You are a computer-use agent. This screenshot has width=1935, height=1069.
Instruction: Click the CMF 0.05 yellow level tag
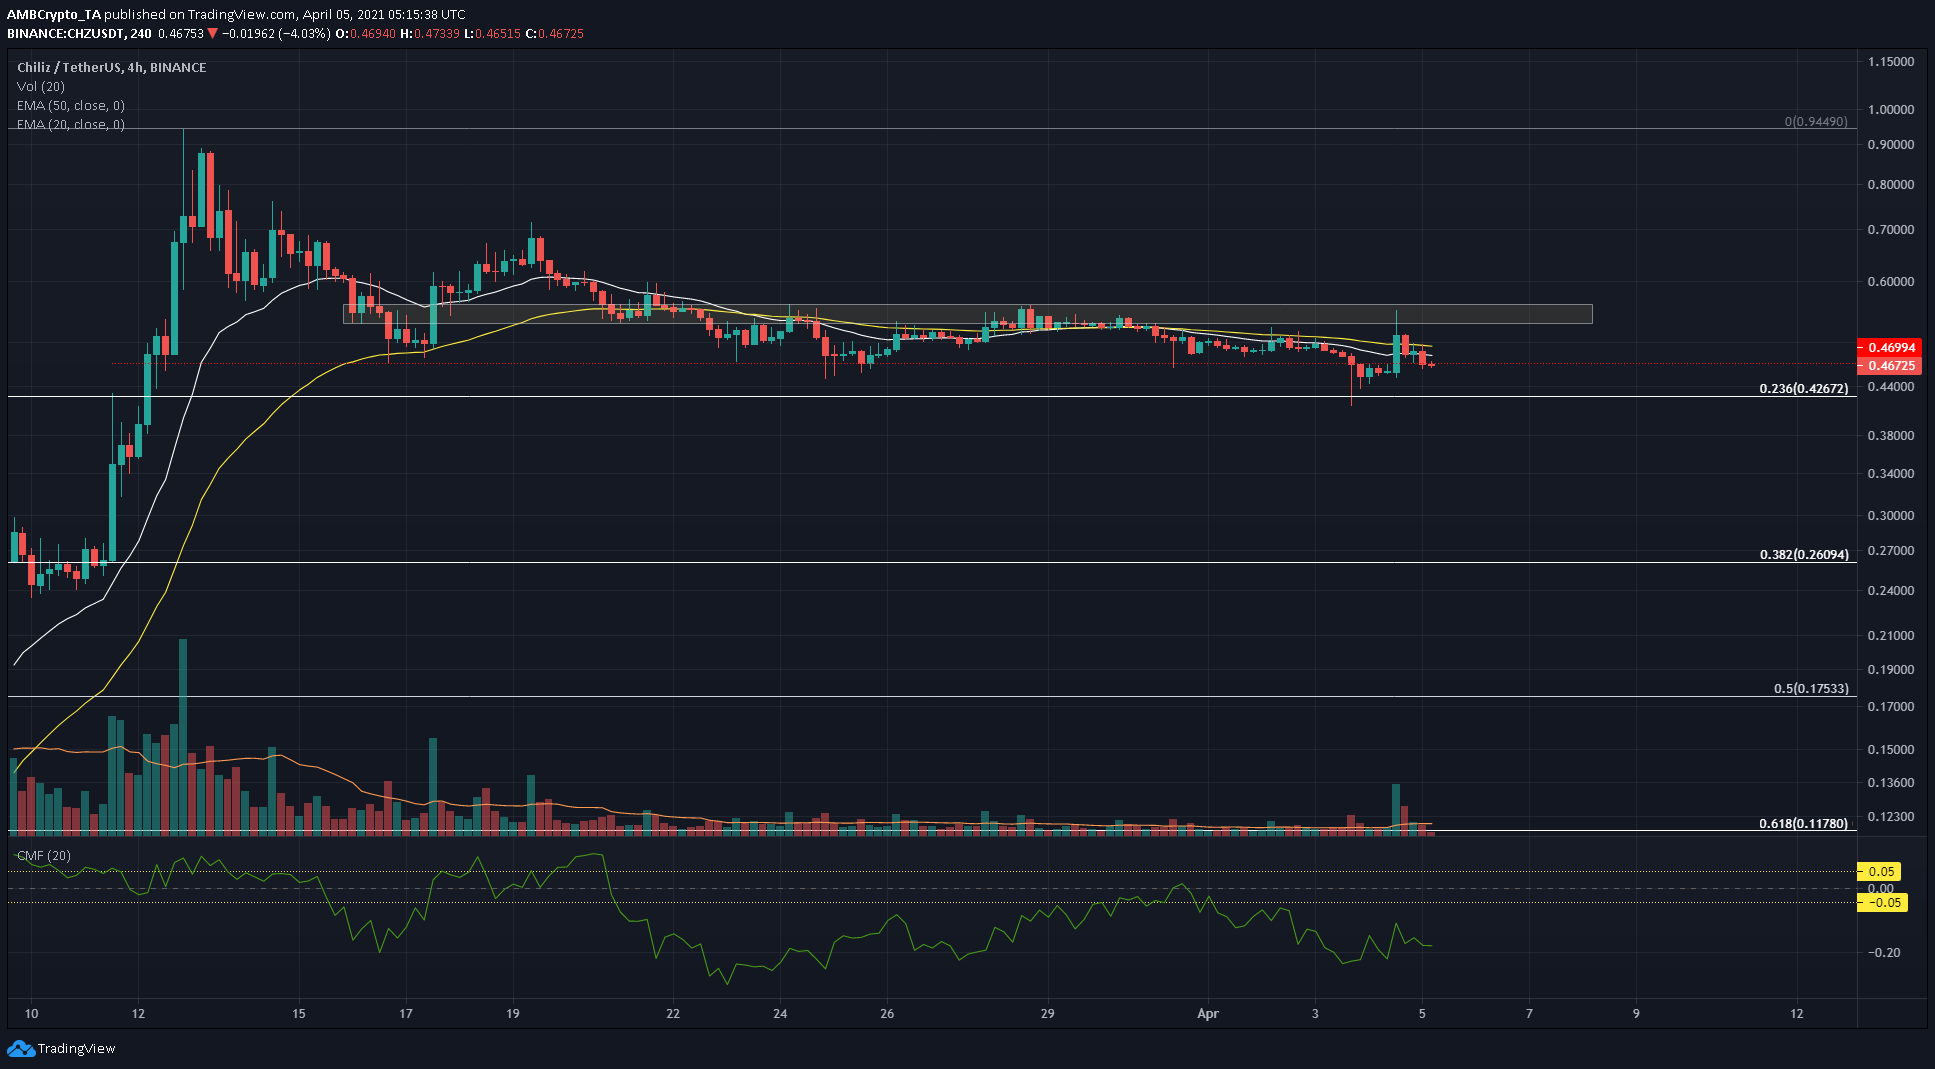click(1881, 871)
